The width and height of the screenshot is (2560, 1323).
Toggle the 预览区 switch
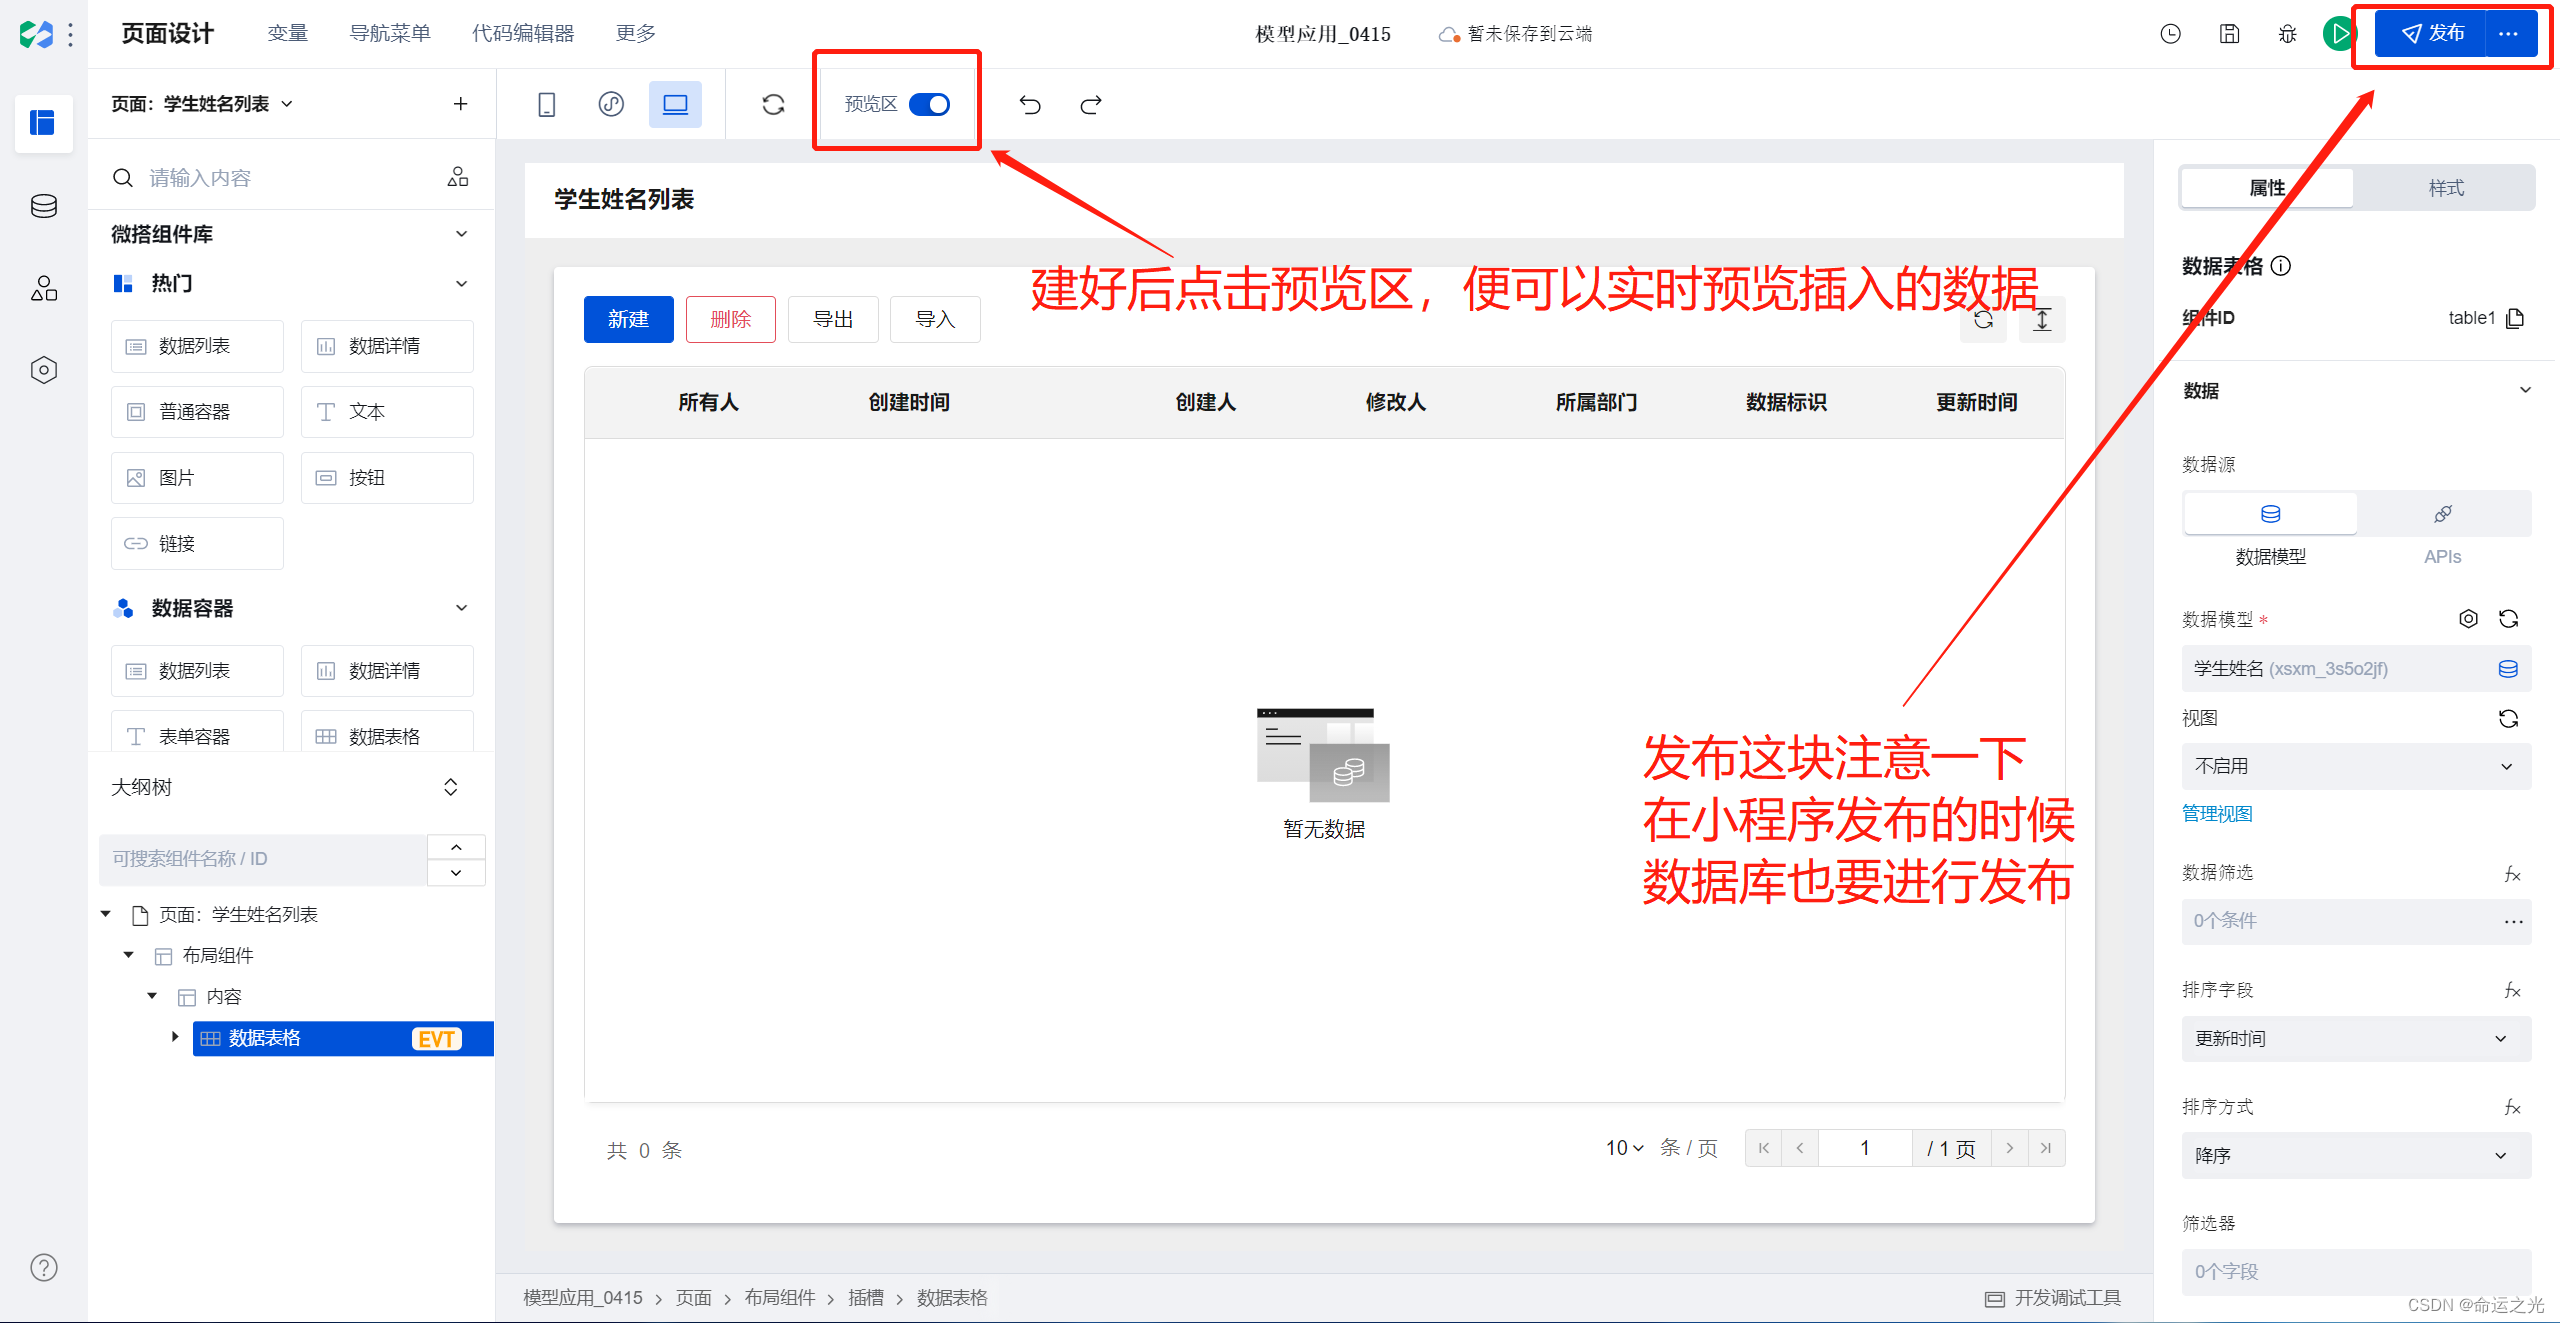coord(929,104)
